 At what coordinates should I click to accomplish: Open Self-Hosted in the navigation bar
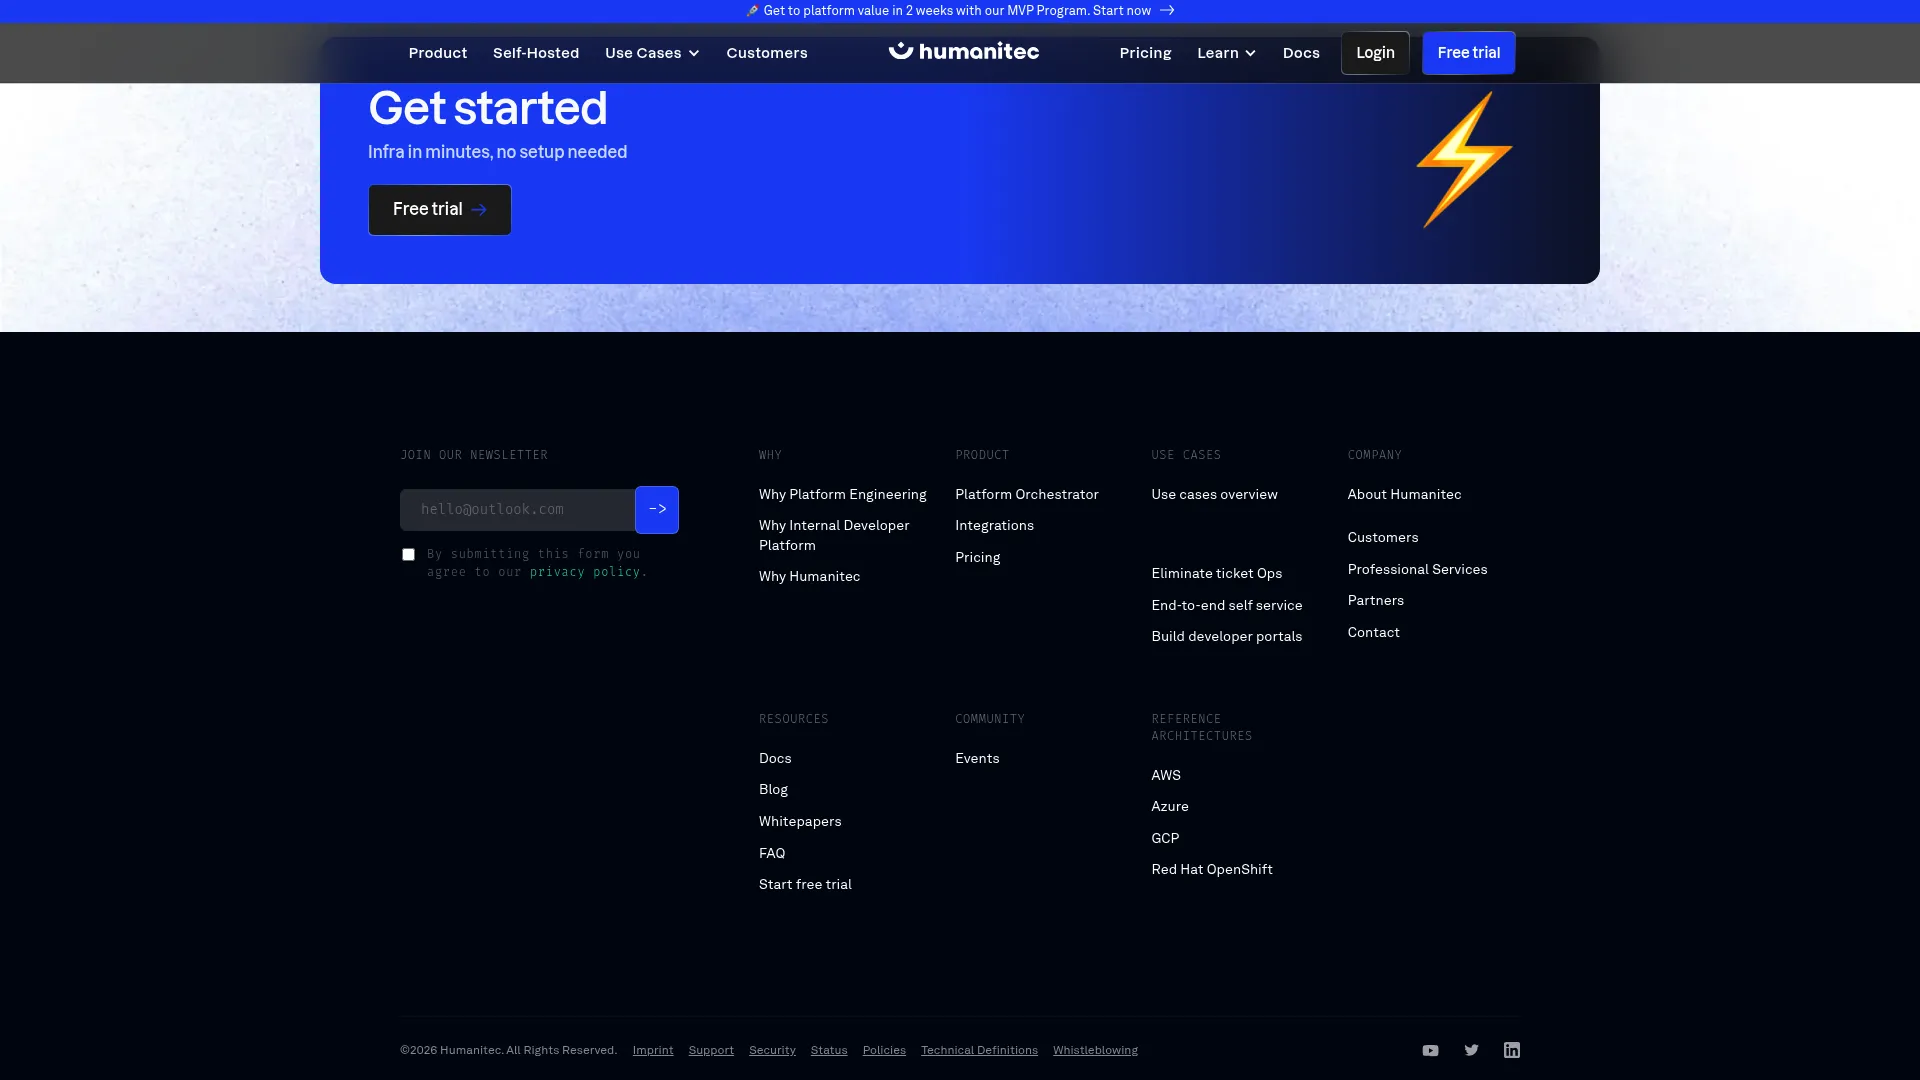click(536, 53)
